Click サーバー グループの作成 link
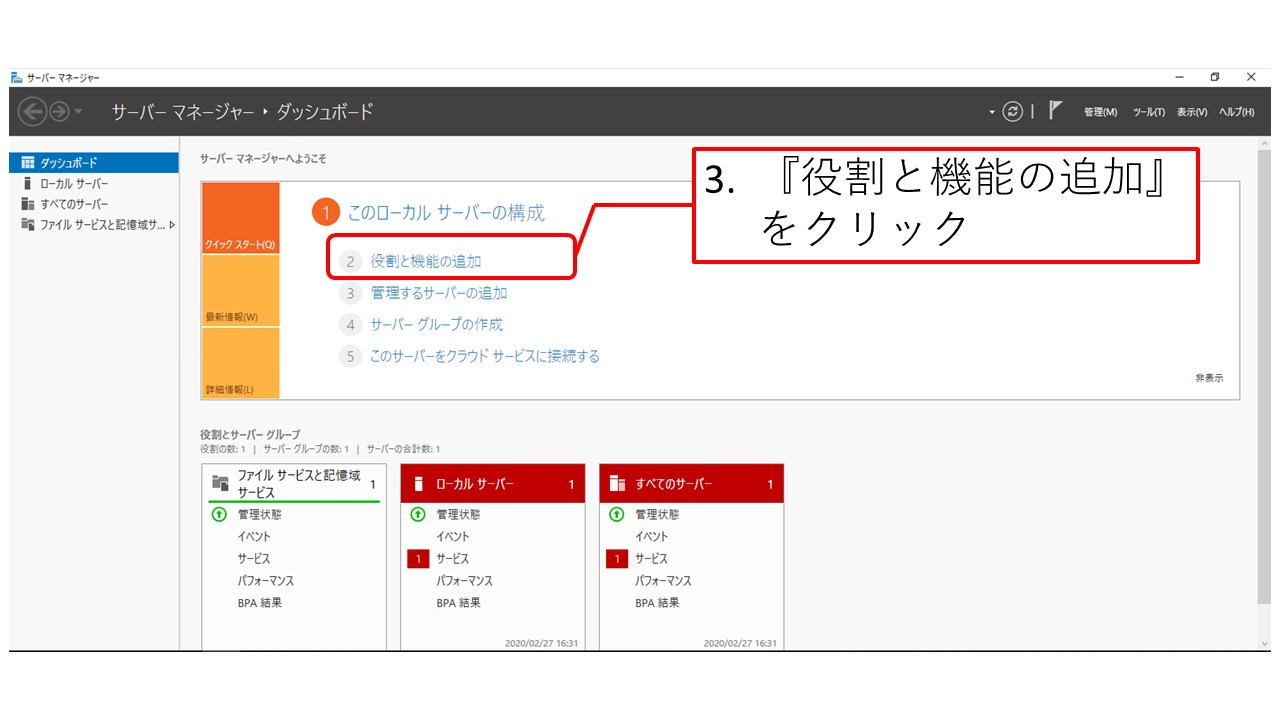Screen dimensions: 1280x720 point(436,325)
